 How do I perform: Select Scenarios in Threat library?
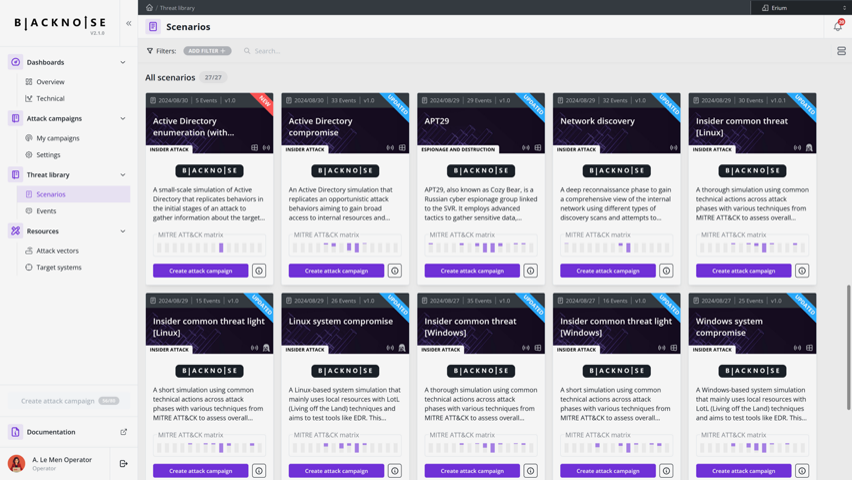[x=73, y=194]
